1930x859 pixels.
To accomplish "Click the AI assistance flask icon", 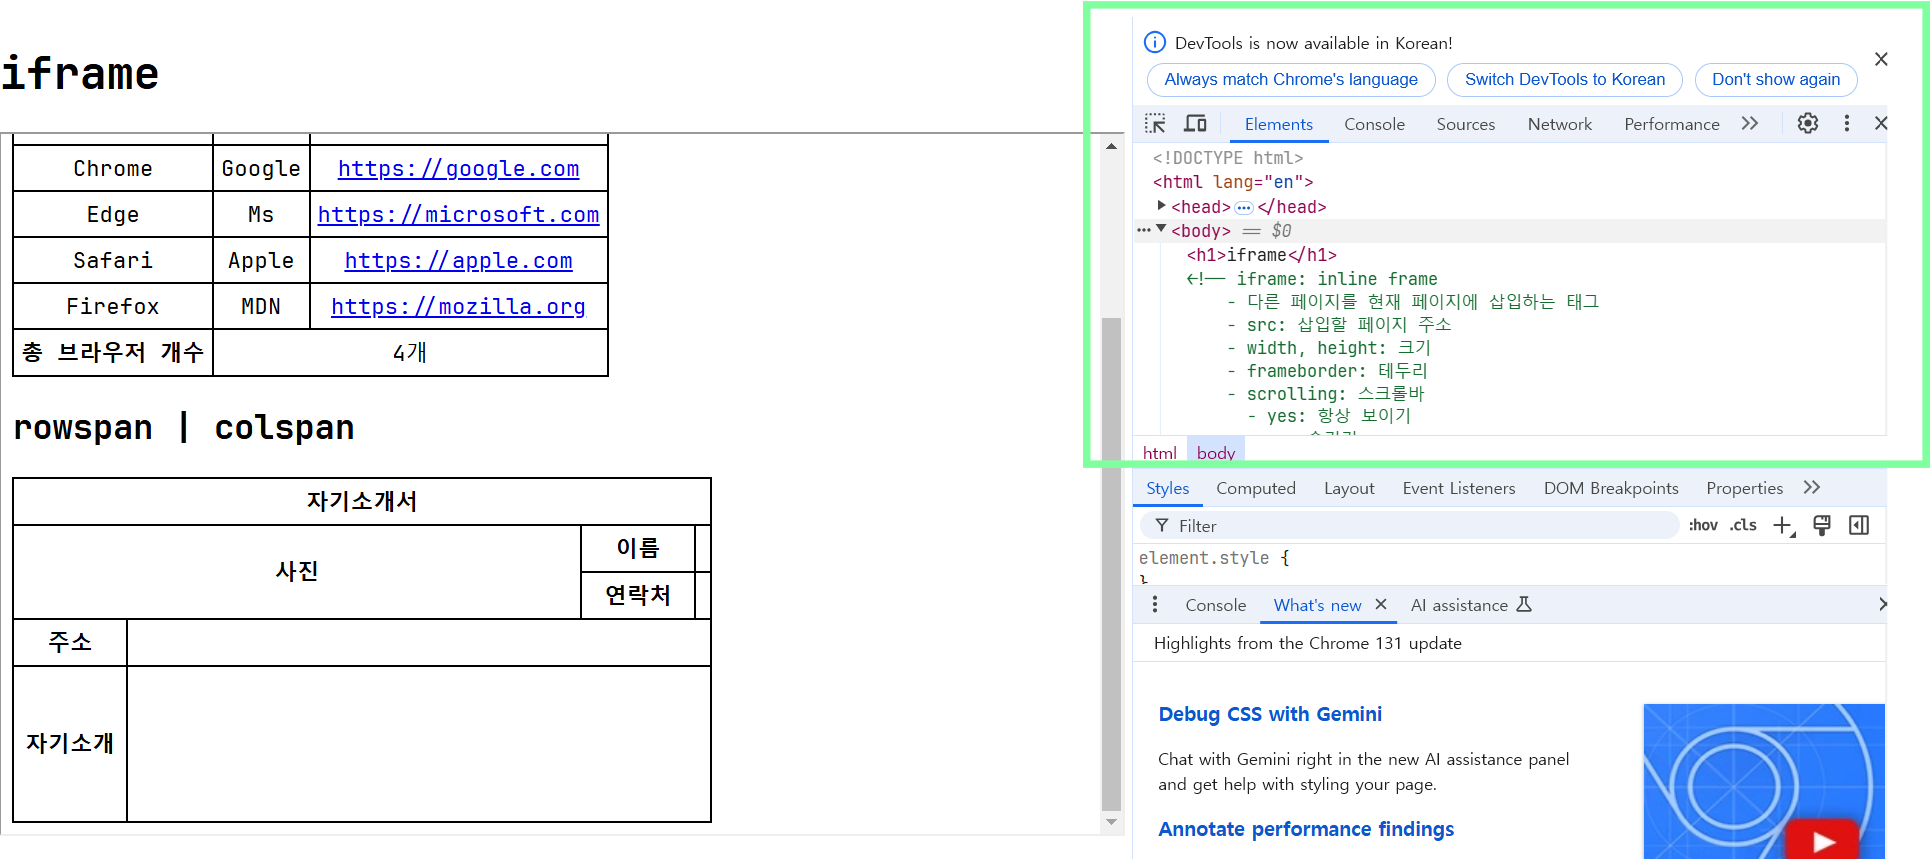I will [1524, 605].
